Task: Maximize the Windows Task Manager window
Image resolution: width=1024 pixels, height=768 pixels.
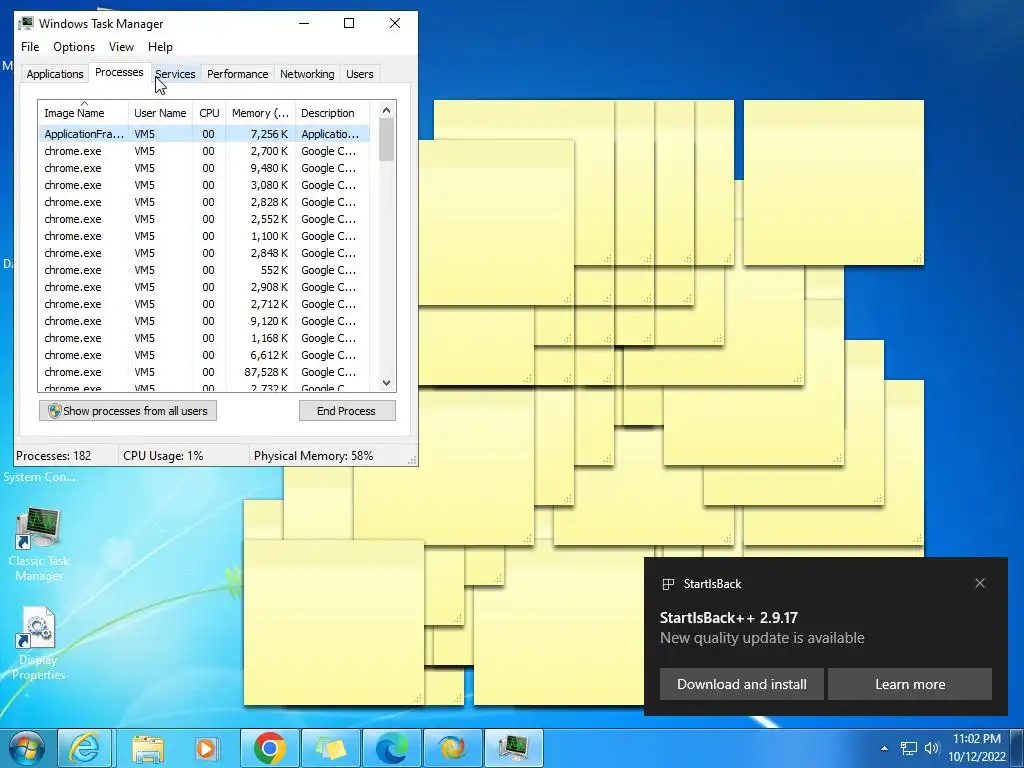Action: pyautogui.click(x=349, y=24)
